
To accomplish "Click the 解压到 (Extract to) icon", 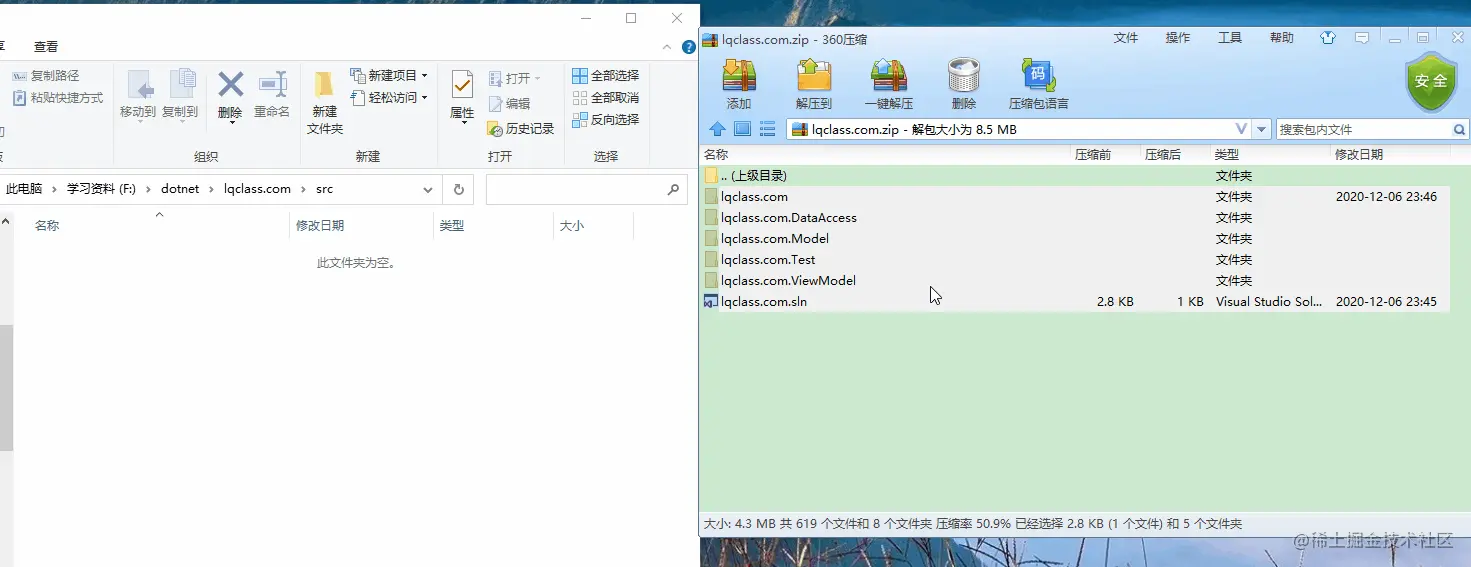I will [x=814, y=76].
